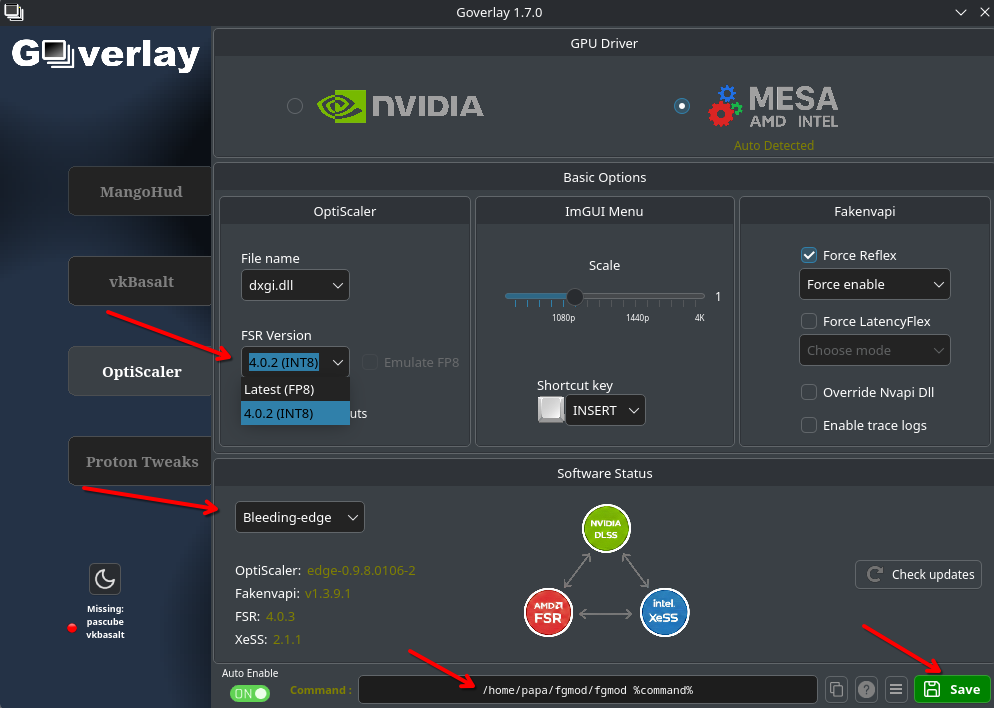Open the Choose mode dropdown

tap(875, 351)
